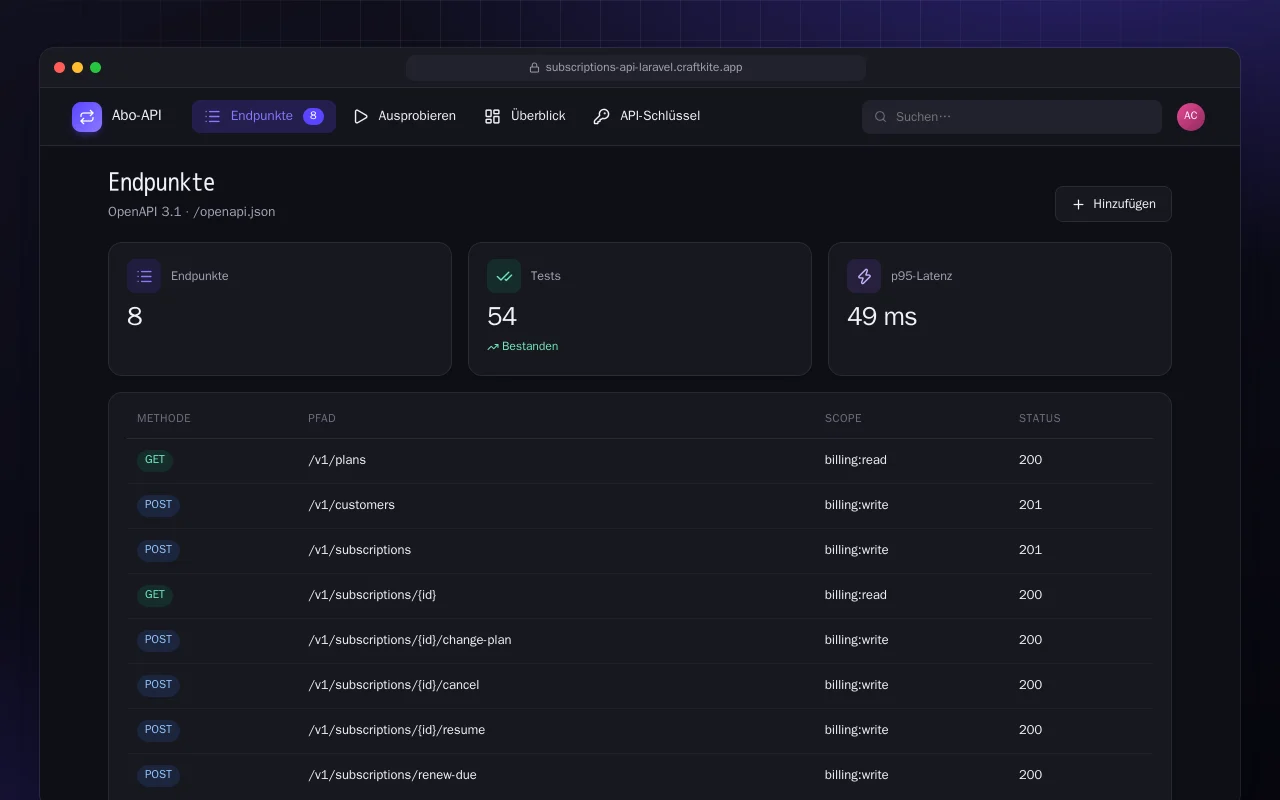The width and height of the screenshot is (1280, 800).
Task: Click the OpenAPI 3.1 · /openapi.json subtitle
Action: click(x=192, y=212)
